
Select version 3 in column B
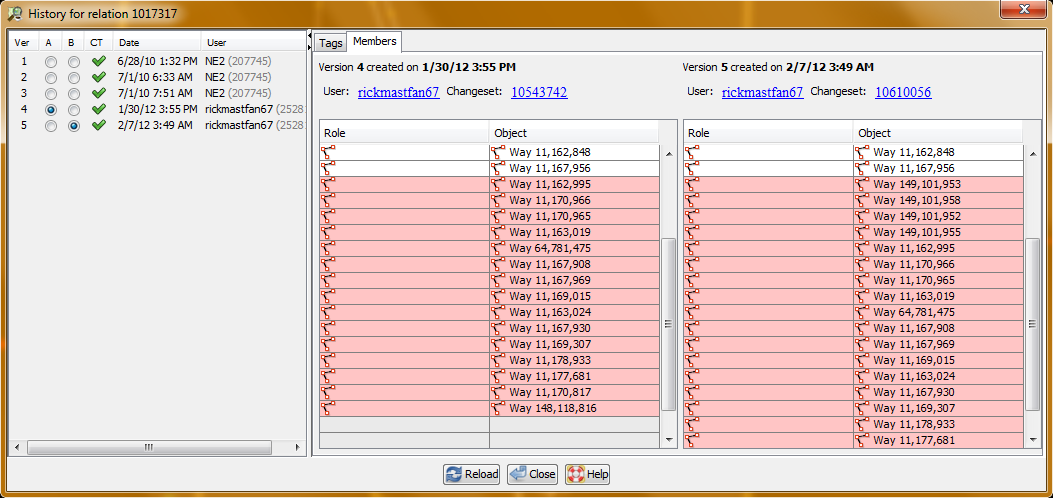74,94
